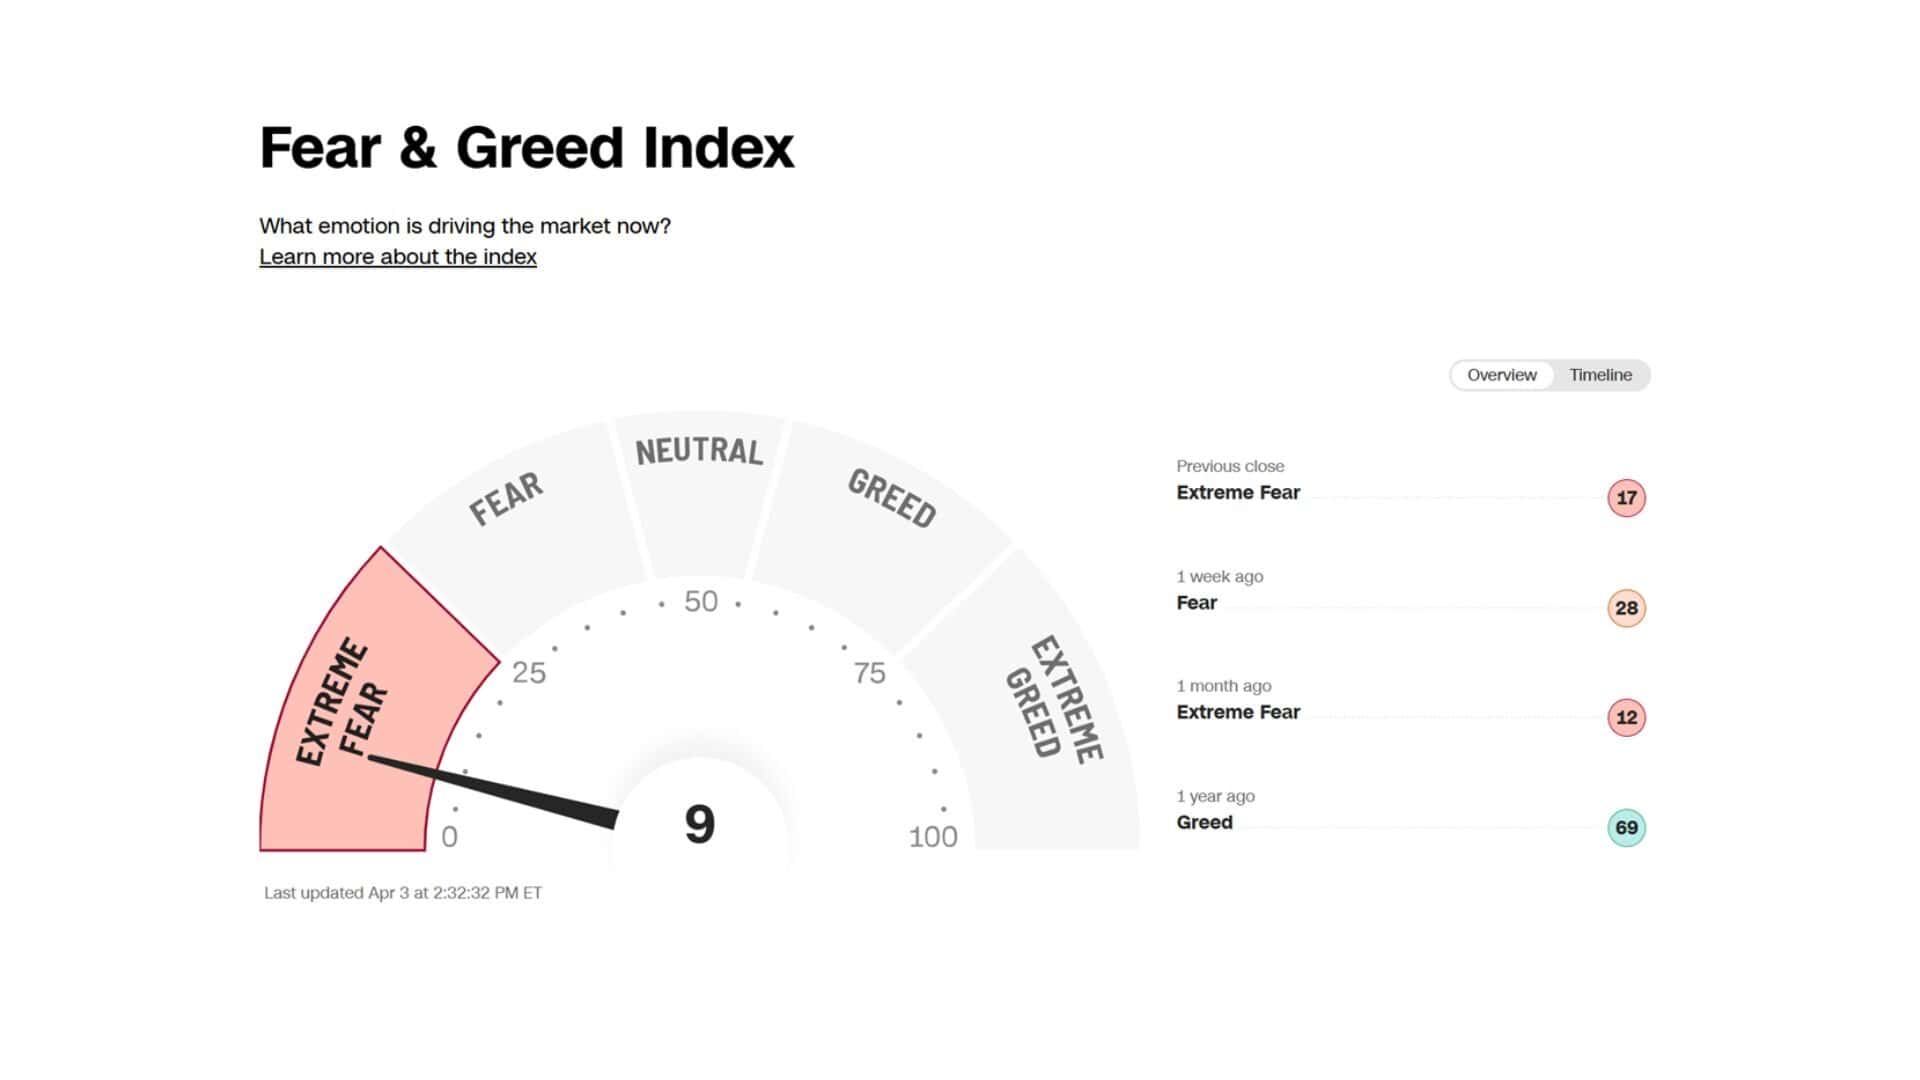1920x1080 pixels.
Task: Click the 'Fear' label under 1 week ago
Action: click(x=1196, y=603)
